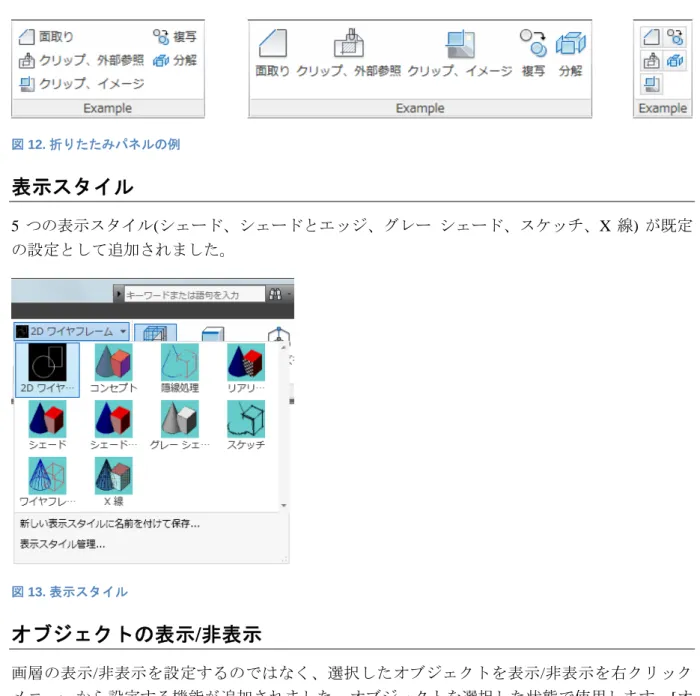Click the gallery resize grip corner
Screen dimensions: 700x696
click(x=284, y=559)
